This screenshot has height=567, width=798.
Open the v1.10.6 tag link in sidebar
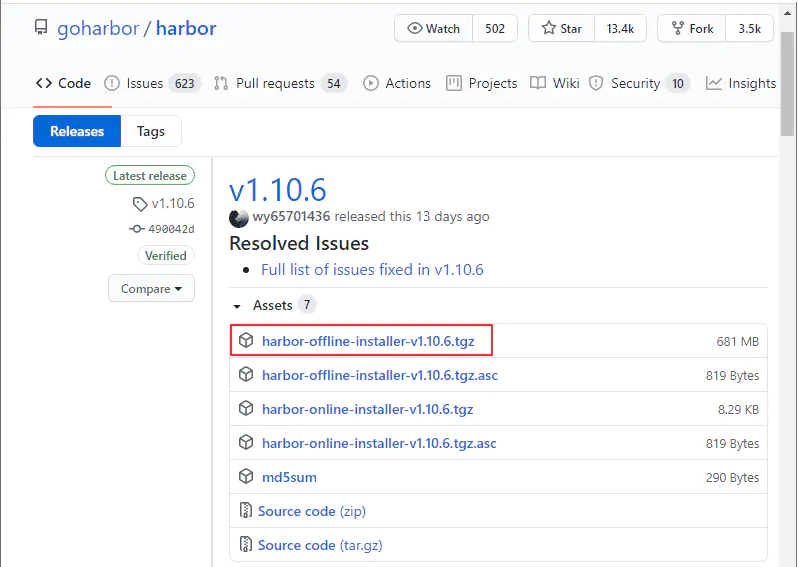coord(173,204)
